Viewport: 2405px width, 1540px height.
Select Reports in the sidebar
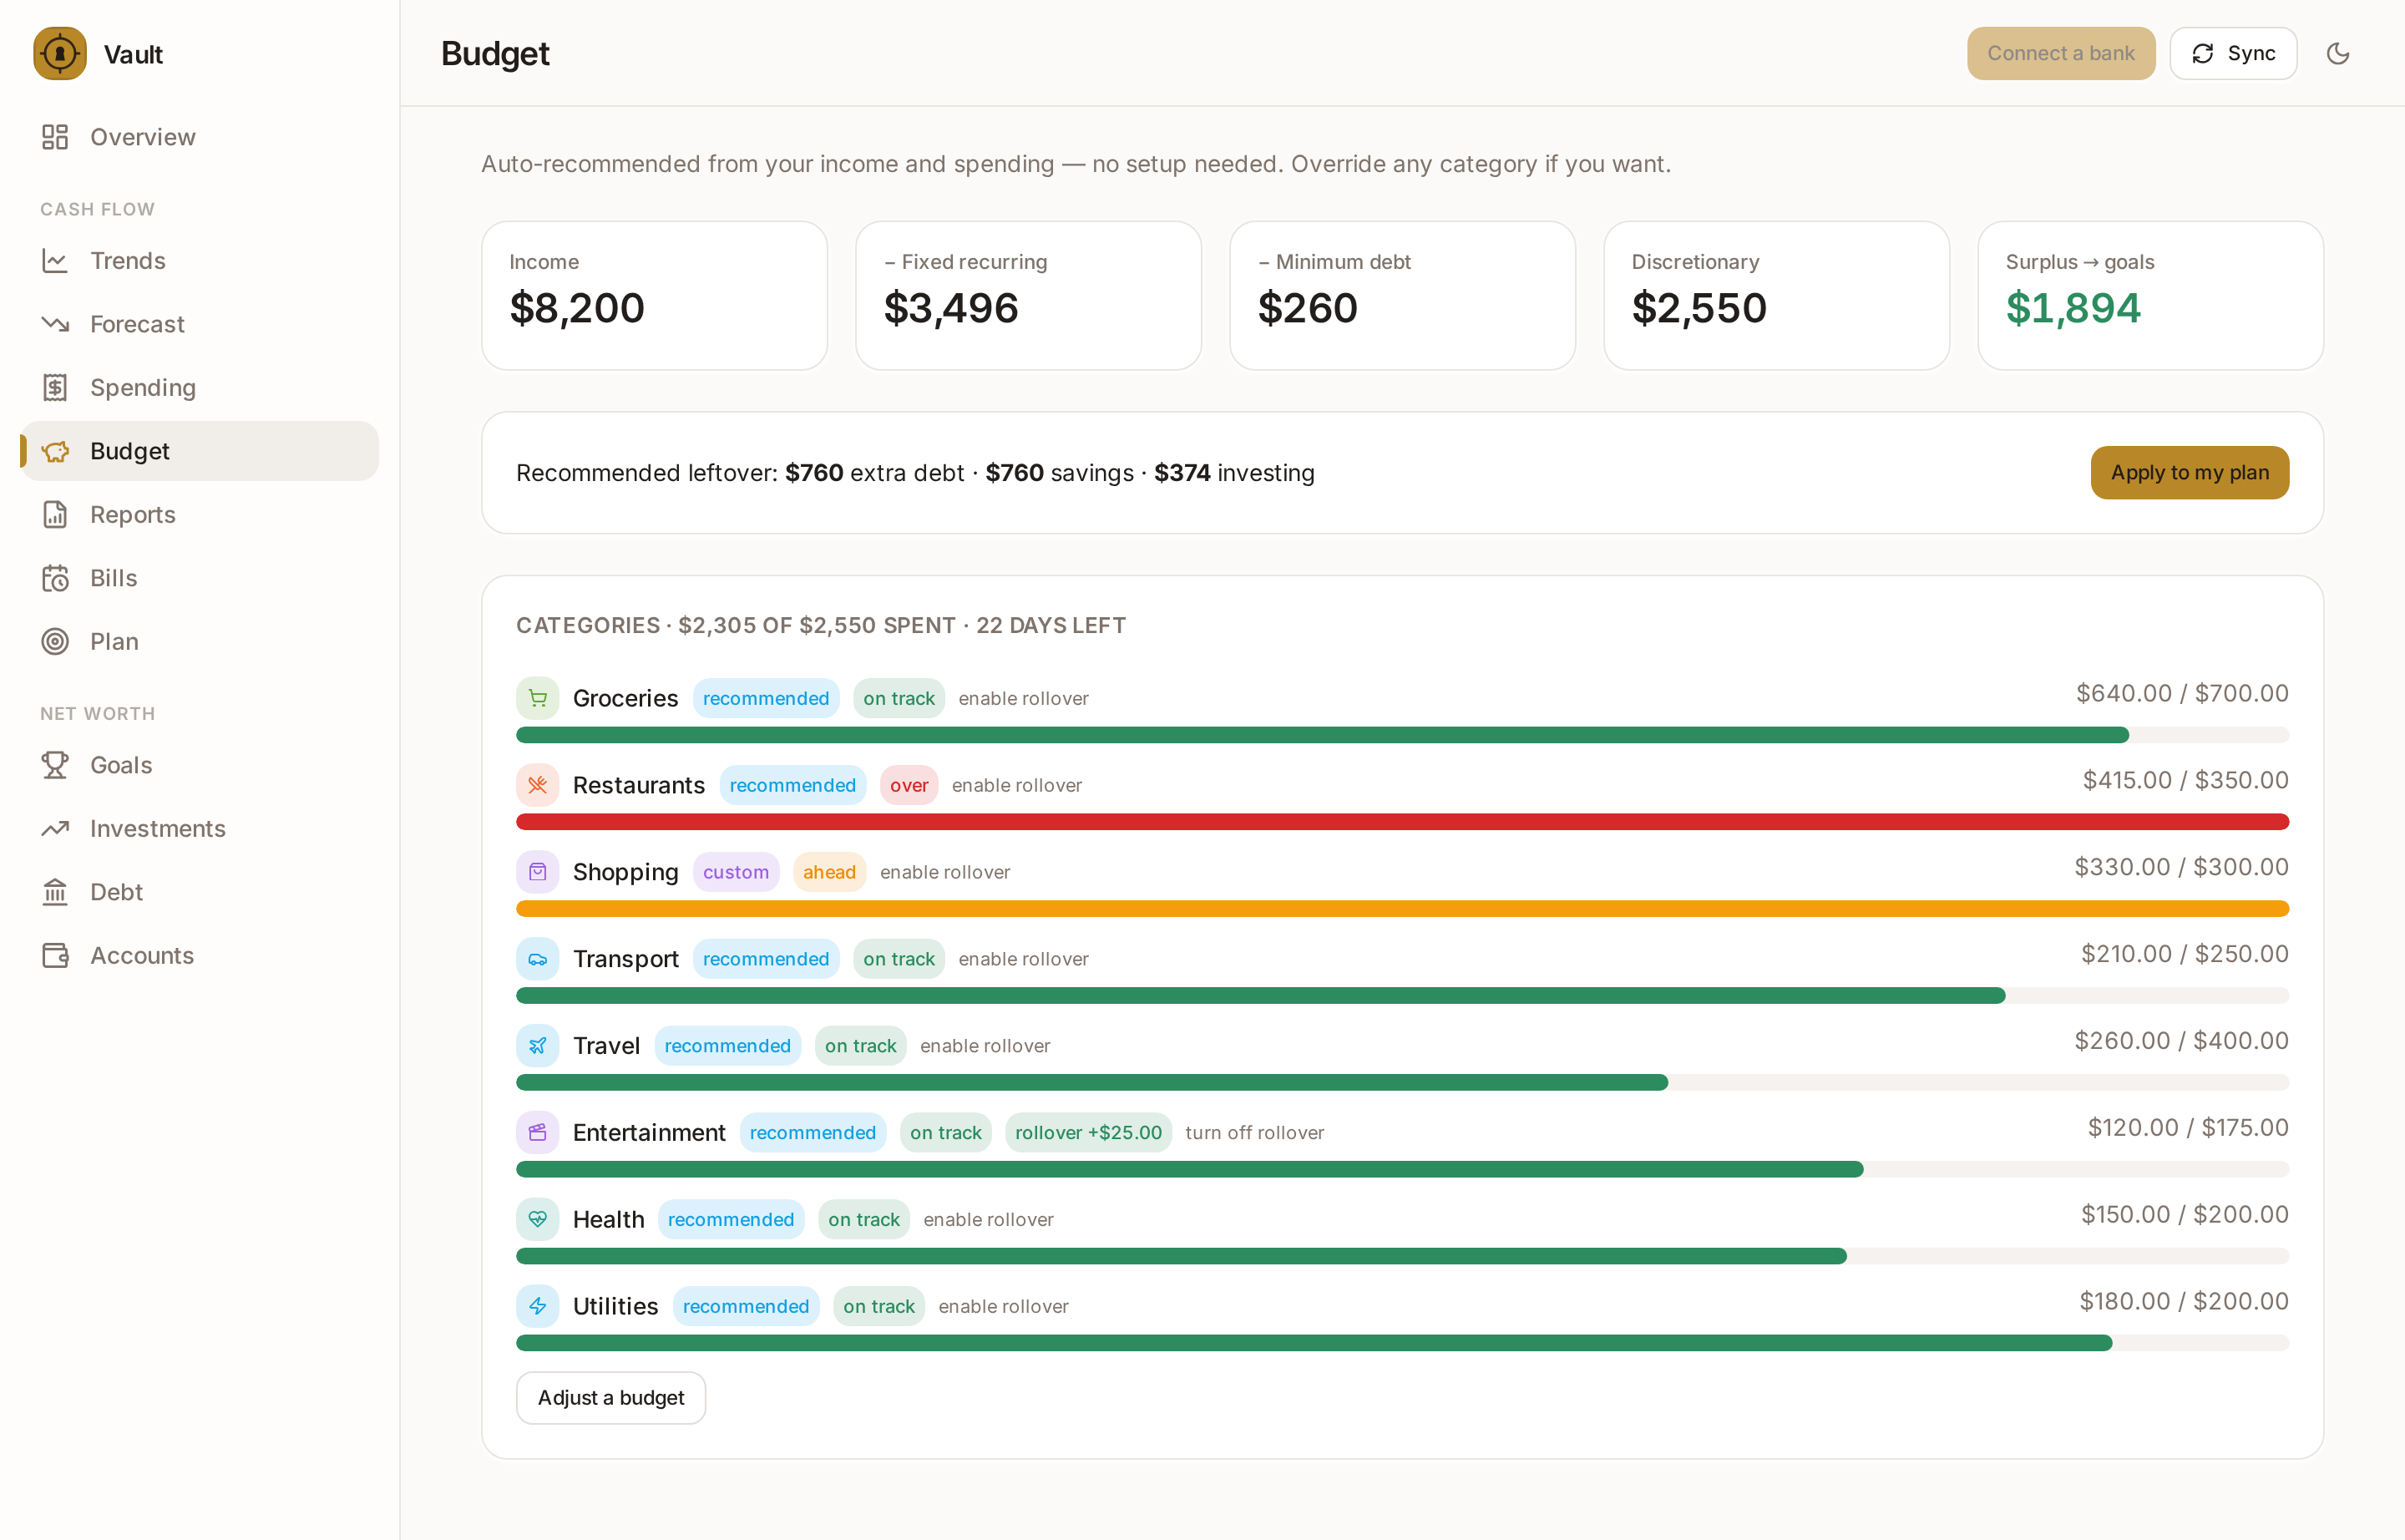[x=200, y=515]
